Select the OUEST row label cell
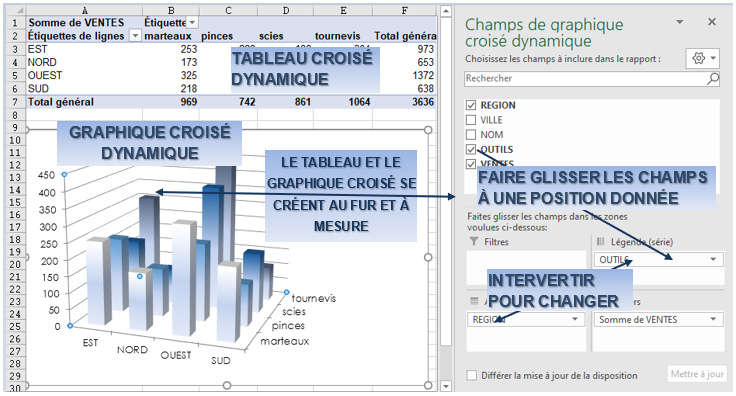 (84, 76)
